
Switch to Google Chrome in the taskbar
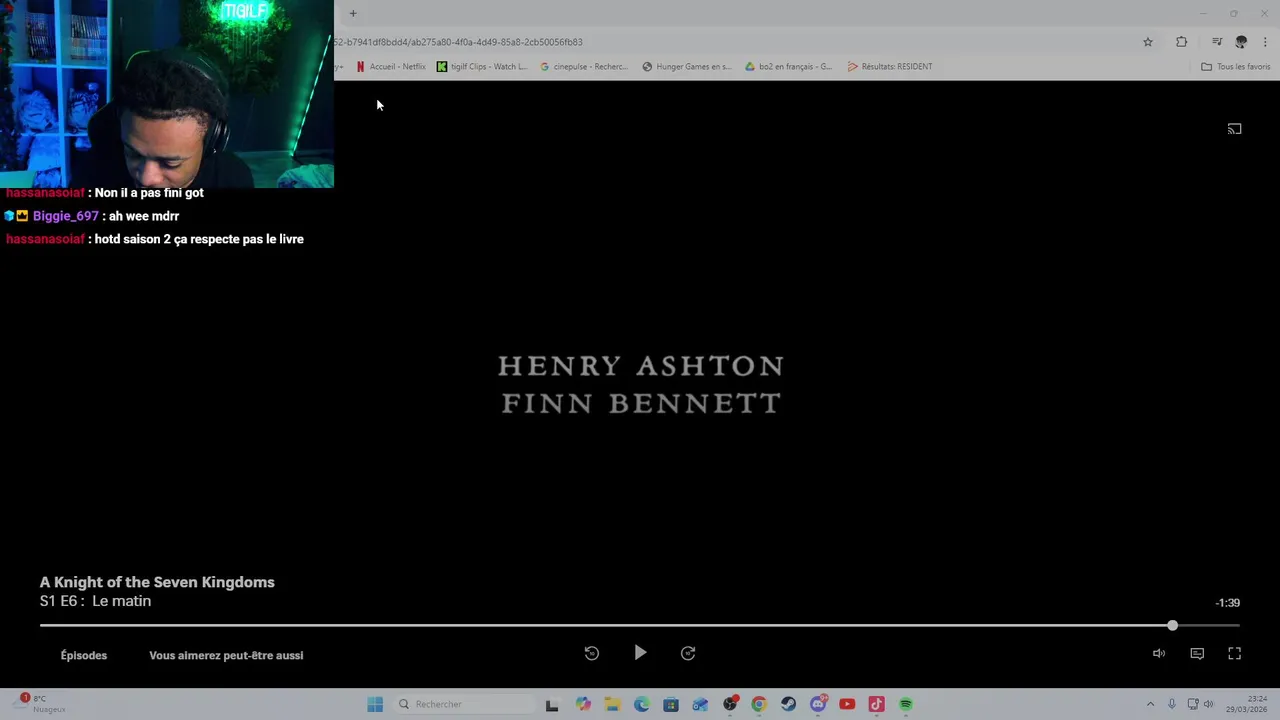[759, 704]
